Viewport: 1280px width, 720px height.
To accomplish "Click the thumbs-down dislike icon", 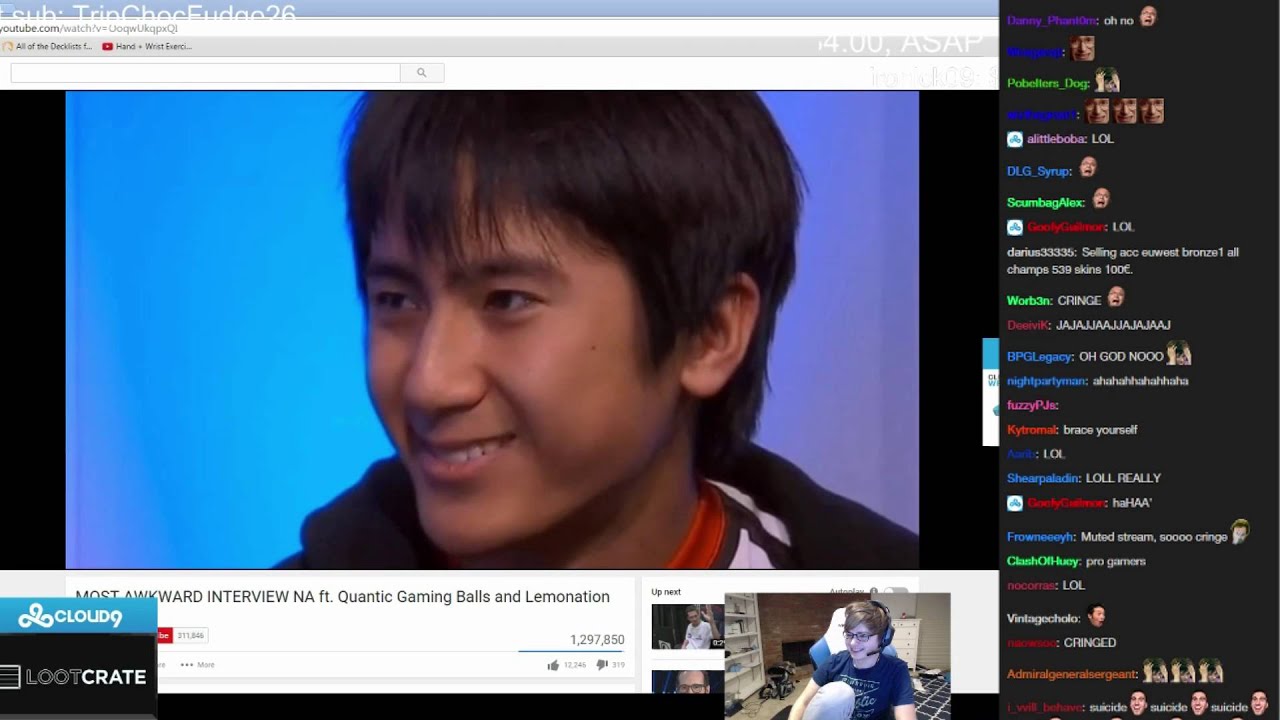I will click(x=602, y=665).
